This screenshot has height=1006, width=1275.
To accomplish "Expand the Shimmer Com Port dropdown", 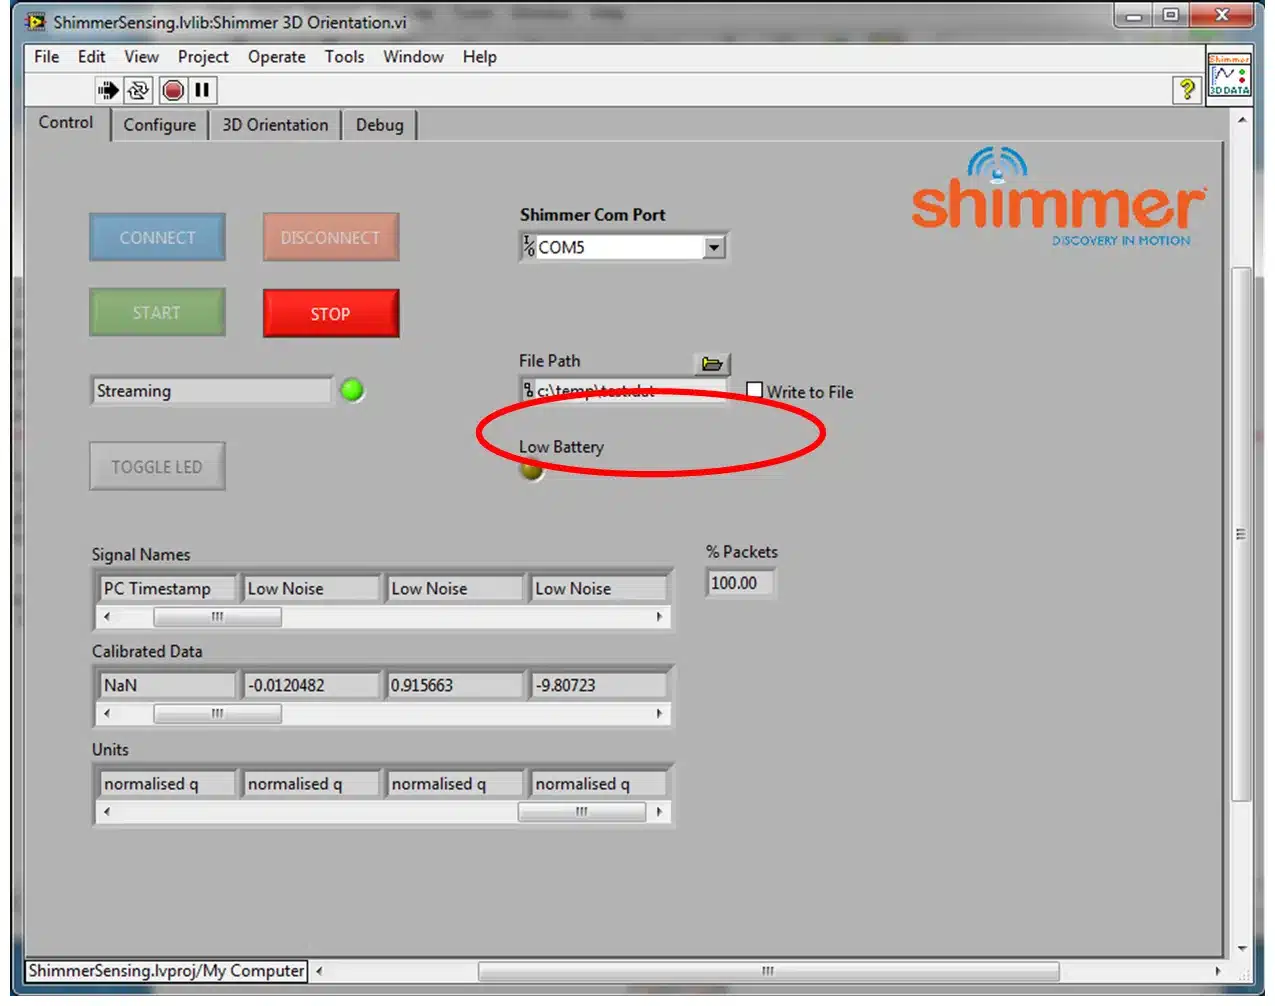I will click(x=714, y=247).
